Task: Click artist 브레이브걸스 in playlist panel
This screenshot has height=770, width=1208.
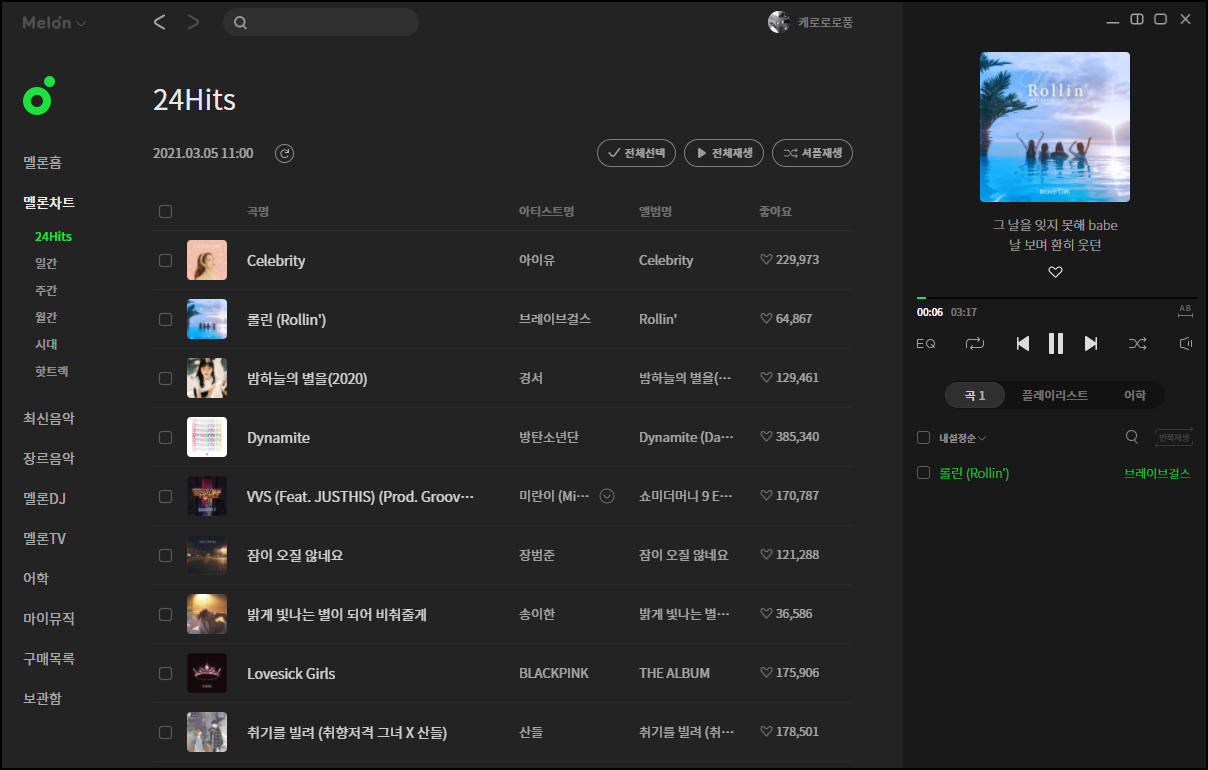Action: tap(1157, 473)
